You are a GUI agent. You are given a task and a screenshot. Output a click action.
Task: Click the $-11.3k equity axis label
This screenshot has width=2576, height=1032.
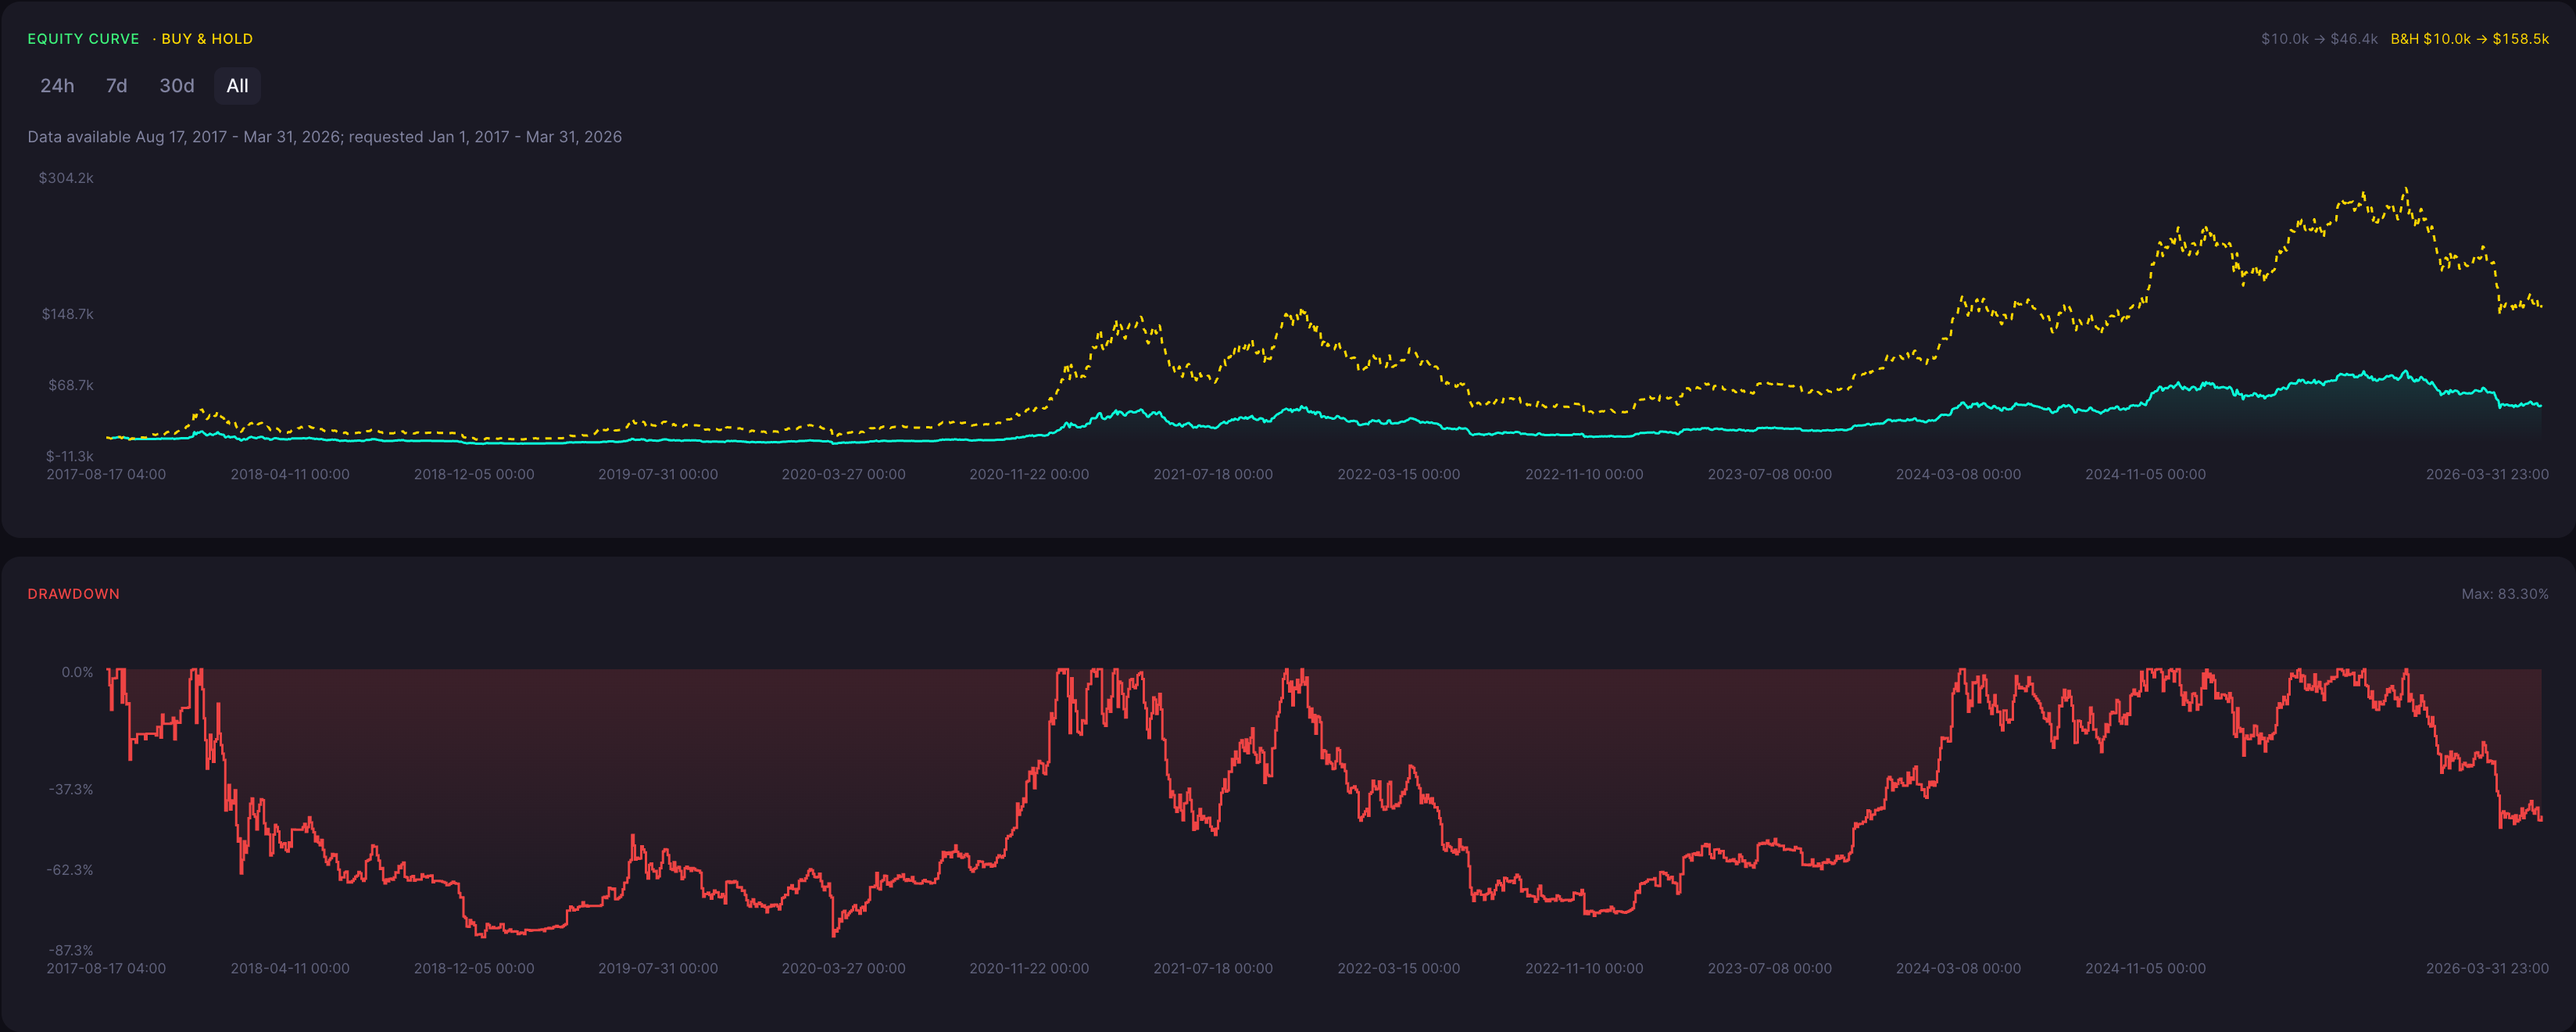pyautogui.click(x=69, y=456)
